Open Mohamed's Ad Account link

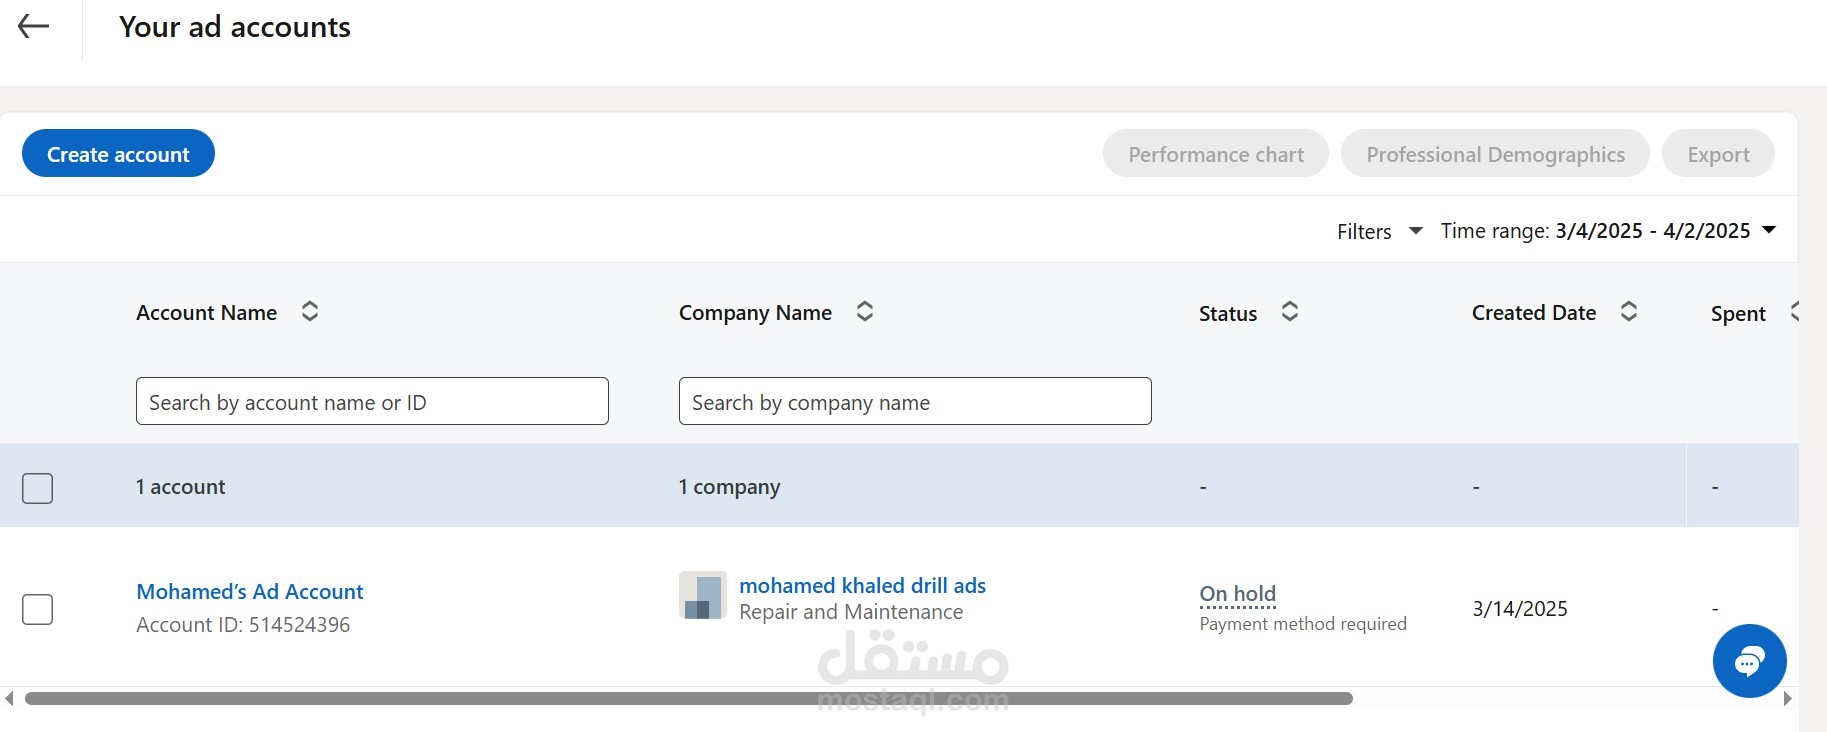(250, 592)
